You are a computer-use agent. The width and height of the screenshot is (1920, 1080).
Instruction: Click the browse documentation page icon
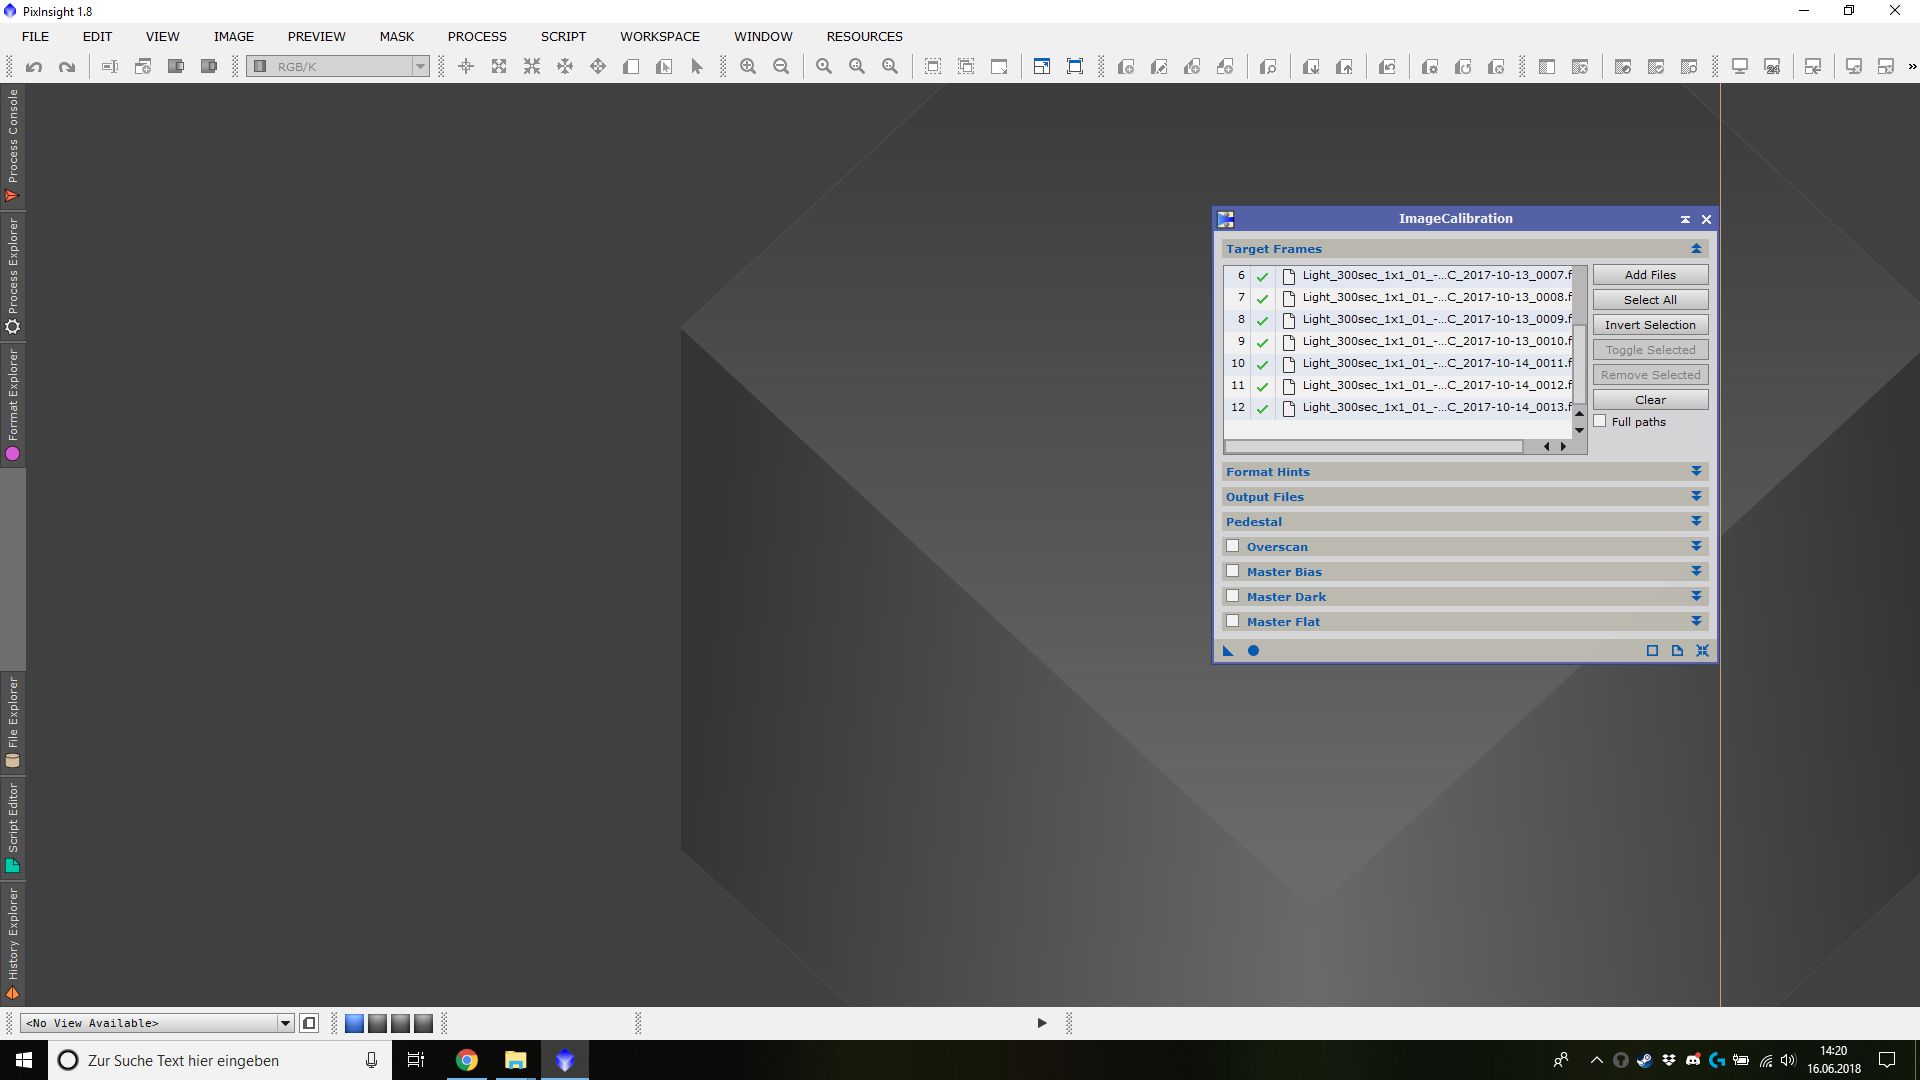pyautogui.click(x=1677, y=651)
